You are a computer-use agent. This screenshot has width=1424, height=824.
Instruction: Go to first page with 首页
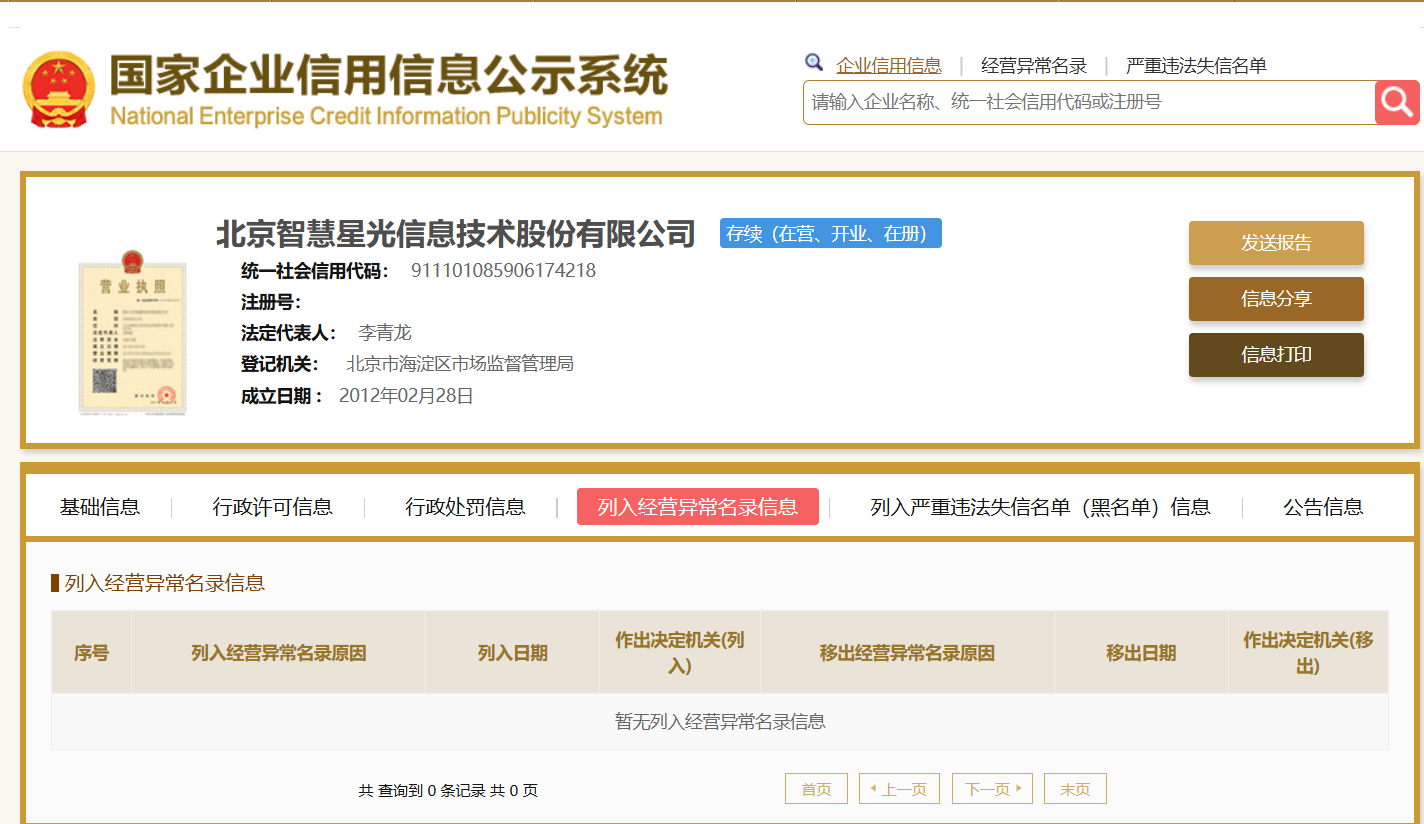[816, 789]
